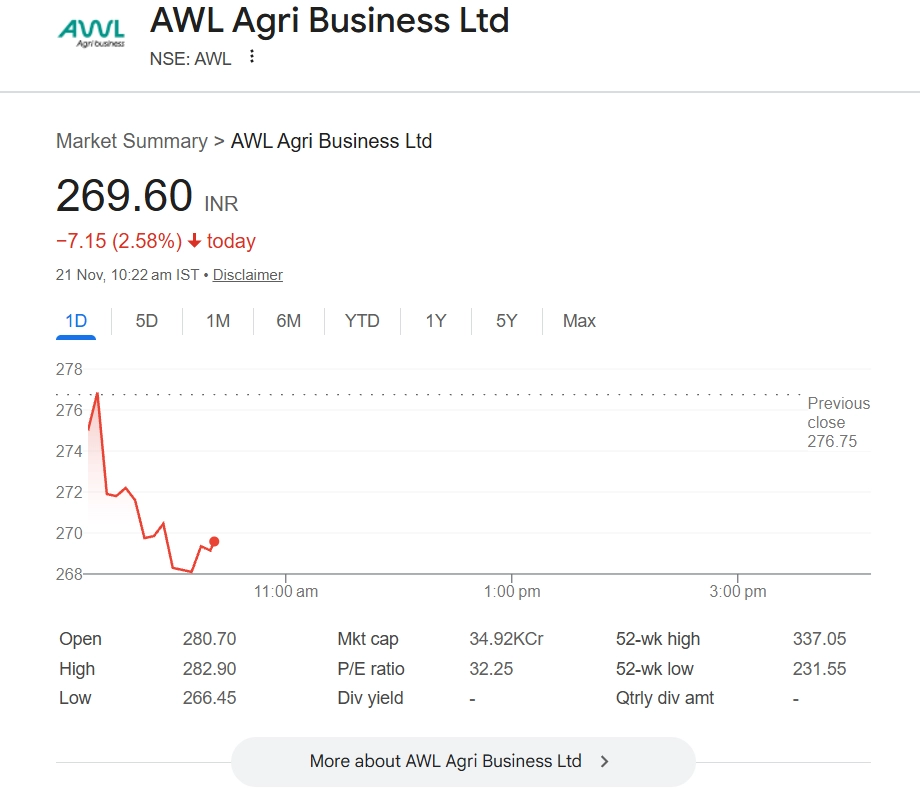This screenshot has height=788, width=920.
Task: Click the Previous close 276.75 label
Action: click(838, 422)
